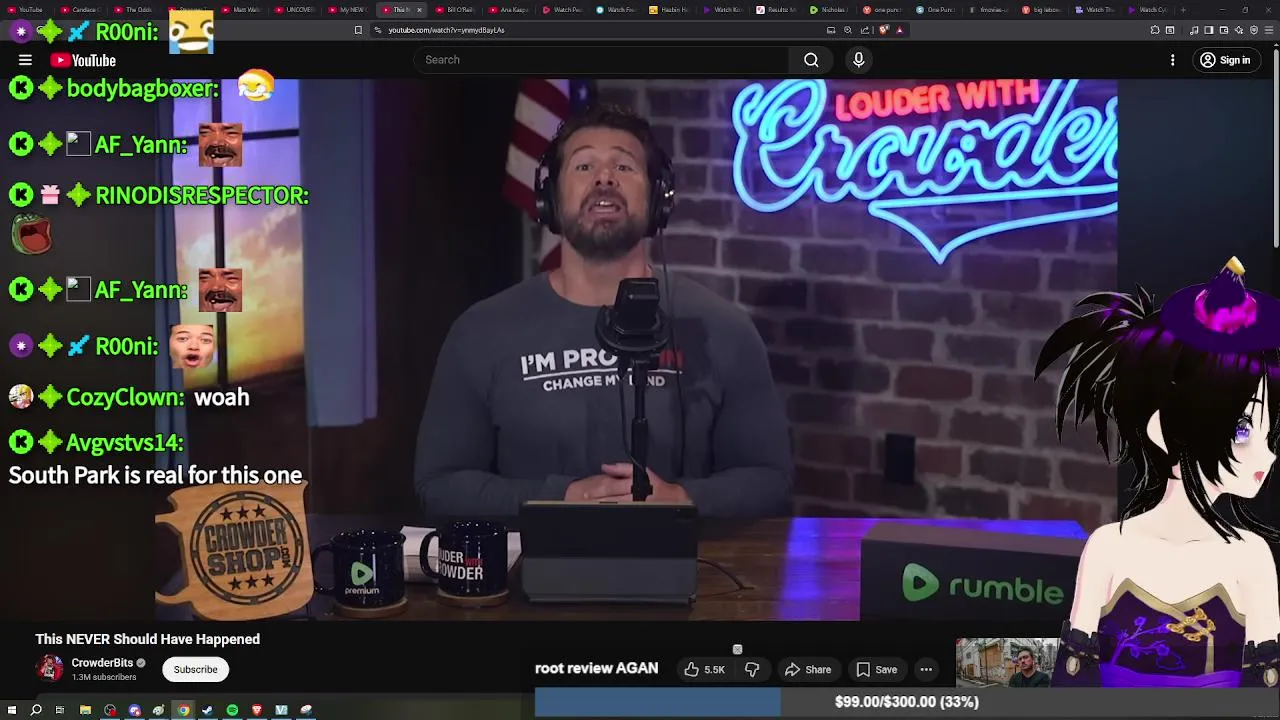The width and height of the screenshot is (1280, 720).
Task: Open Task View on the taskbar
Action: click(x=60, y=710)
